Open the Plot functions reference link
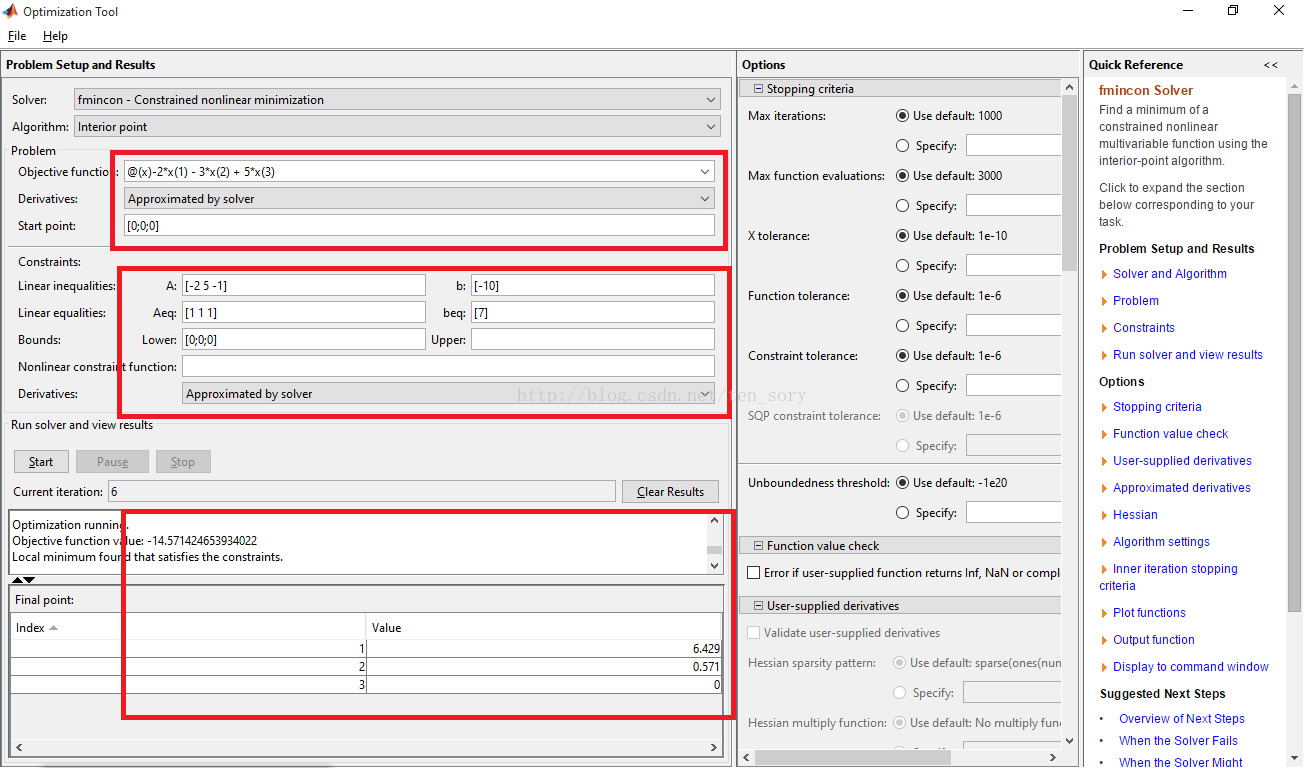Viewport: 1304px width, 768px height. [x=1149, y=613]
